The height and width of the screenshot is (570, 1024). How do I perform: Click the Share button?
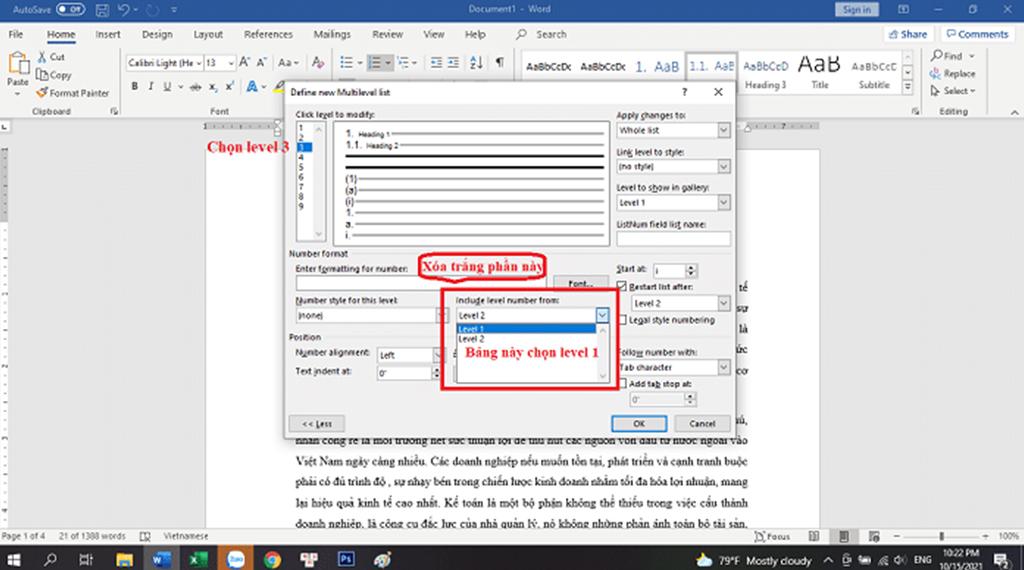pos(908,34)
